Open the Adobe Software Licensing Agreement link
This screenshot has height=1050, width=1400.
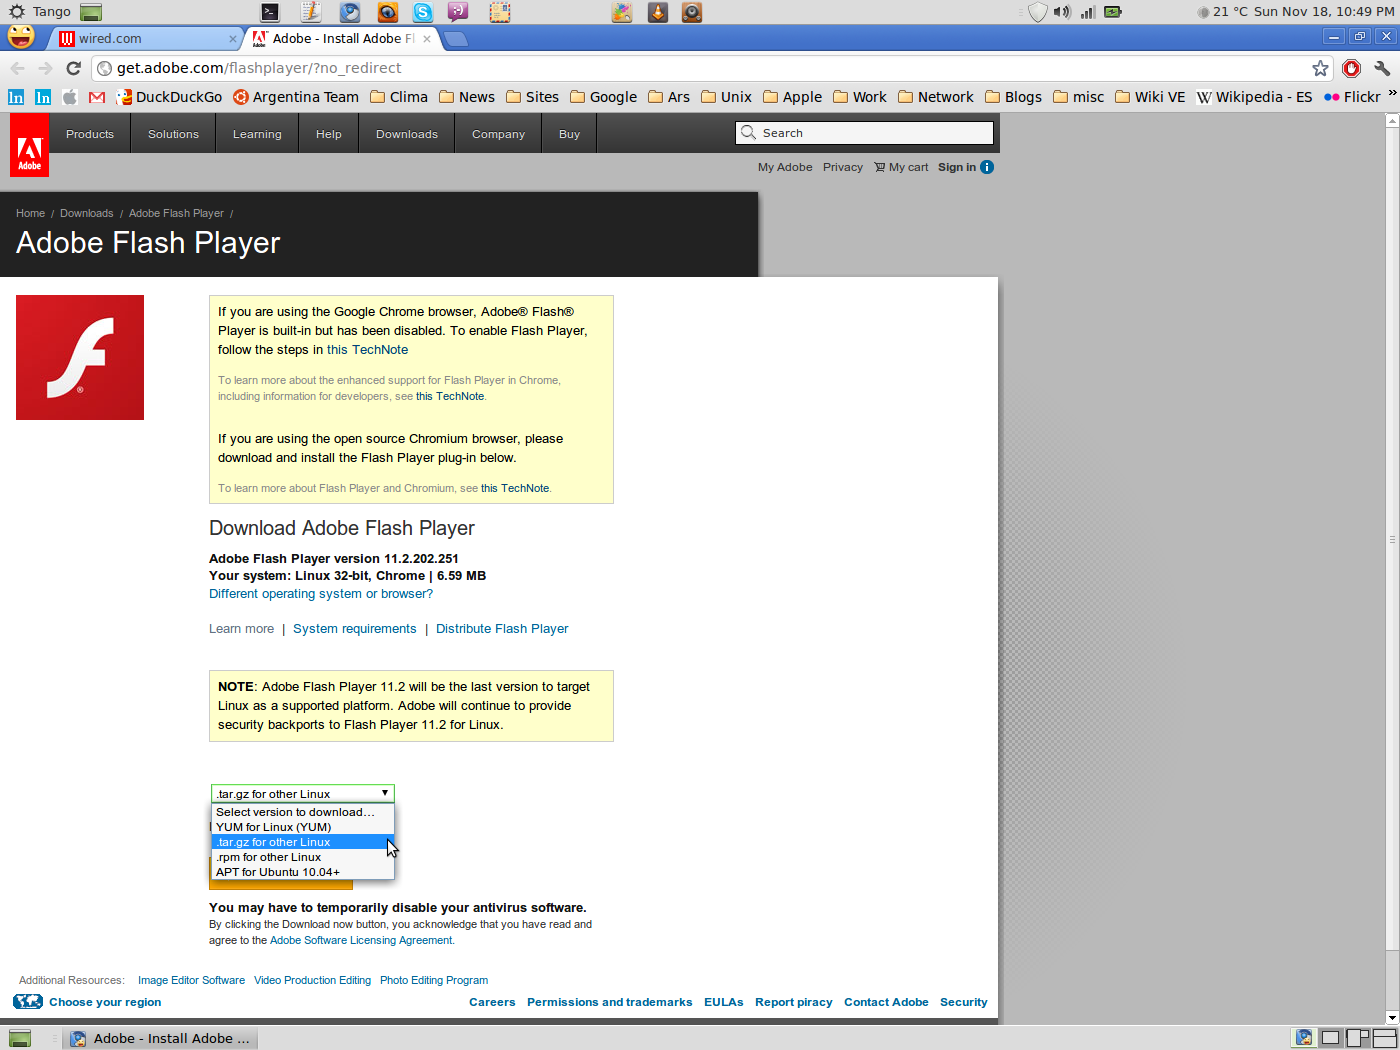pos(361,940)
